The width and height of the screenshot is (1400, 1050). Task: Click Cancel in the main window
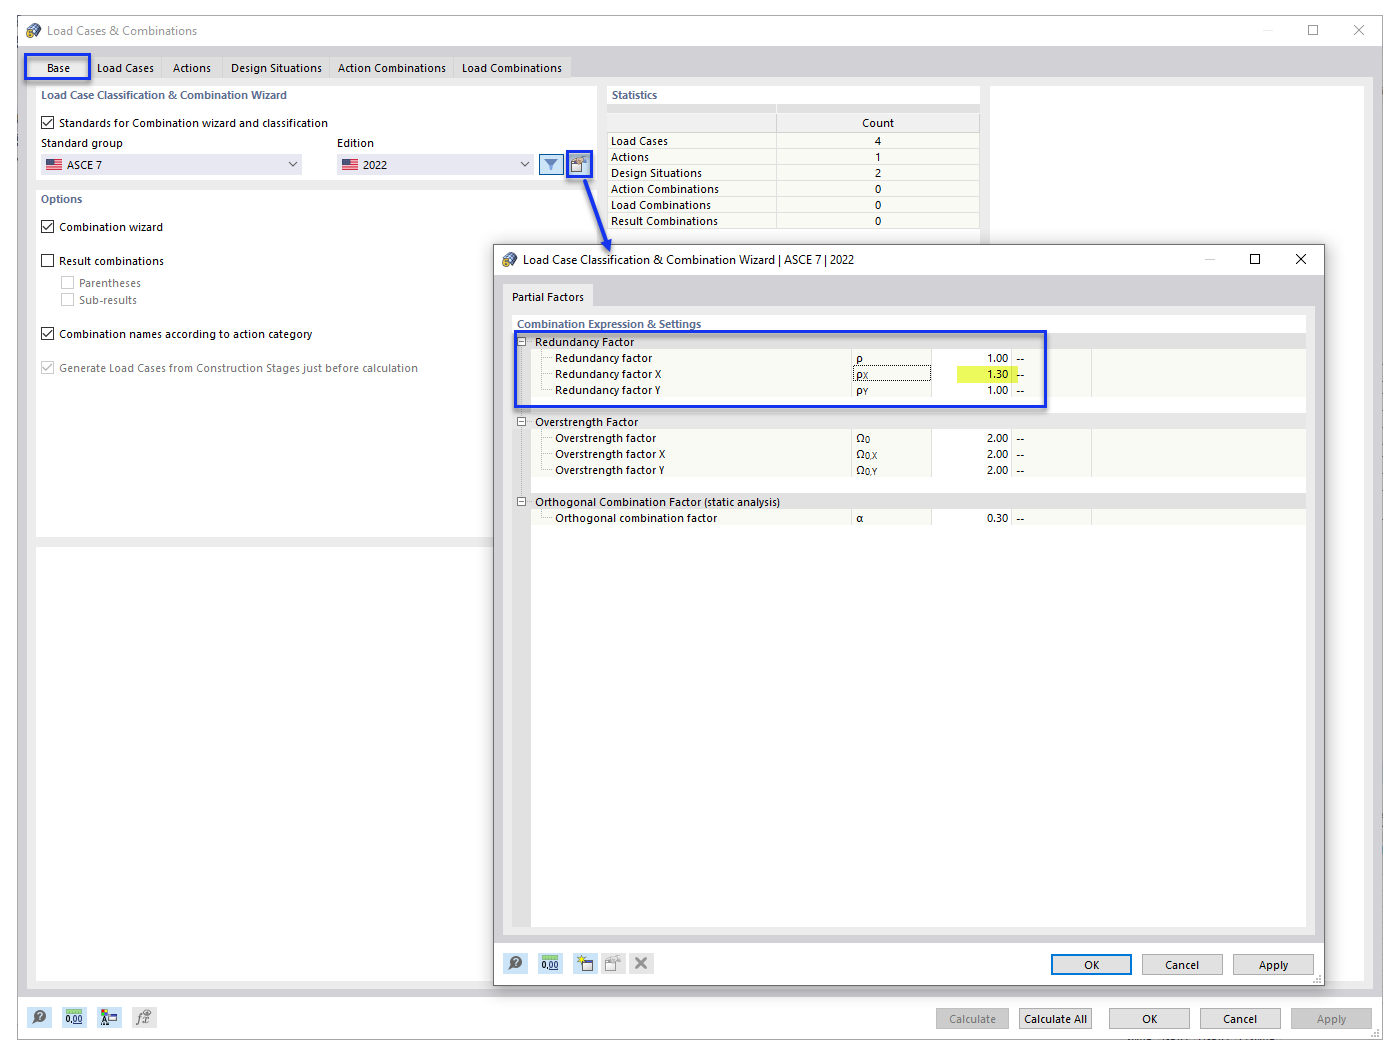[x=1240, y=1019]
